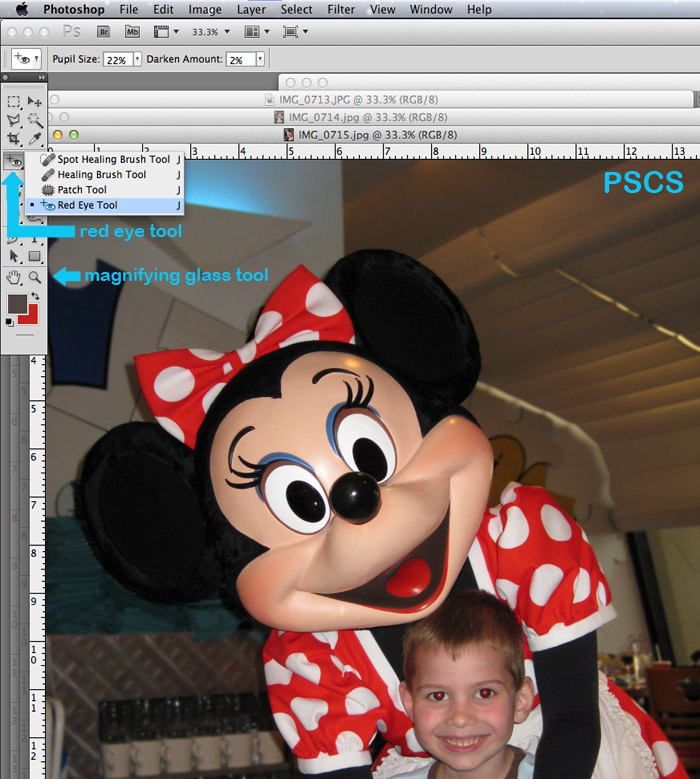Zoom the IMG_0715.jpg window with green button

point(74,135)
